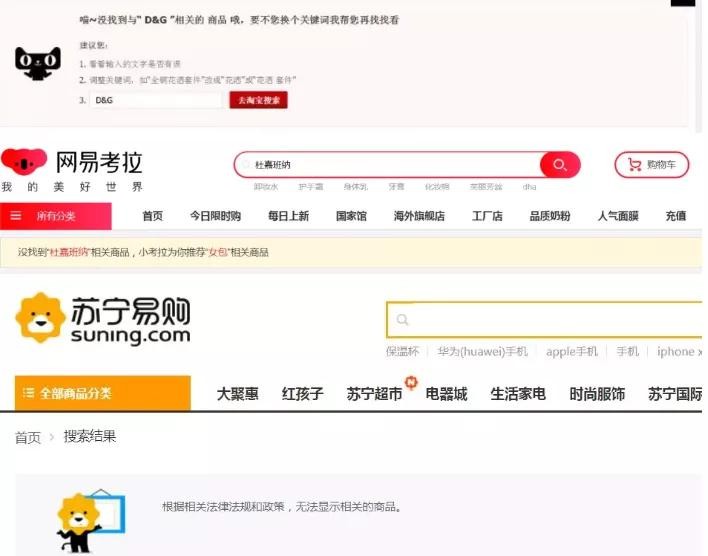Click the hamburger icon in 所有分类
This screenshot has width=708, height=556.
(x=16, y=215)
